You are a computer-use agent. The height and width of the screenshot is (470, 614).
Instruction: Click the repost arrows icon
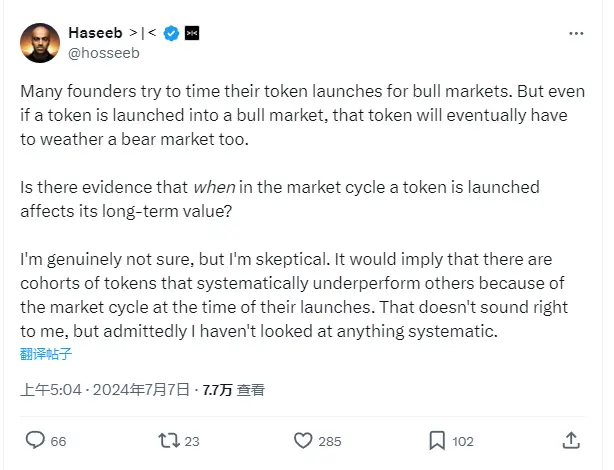(169, 440)
